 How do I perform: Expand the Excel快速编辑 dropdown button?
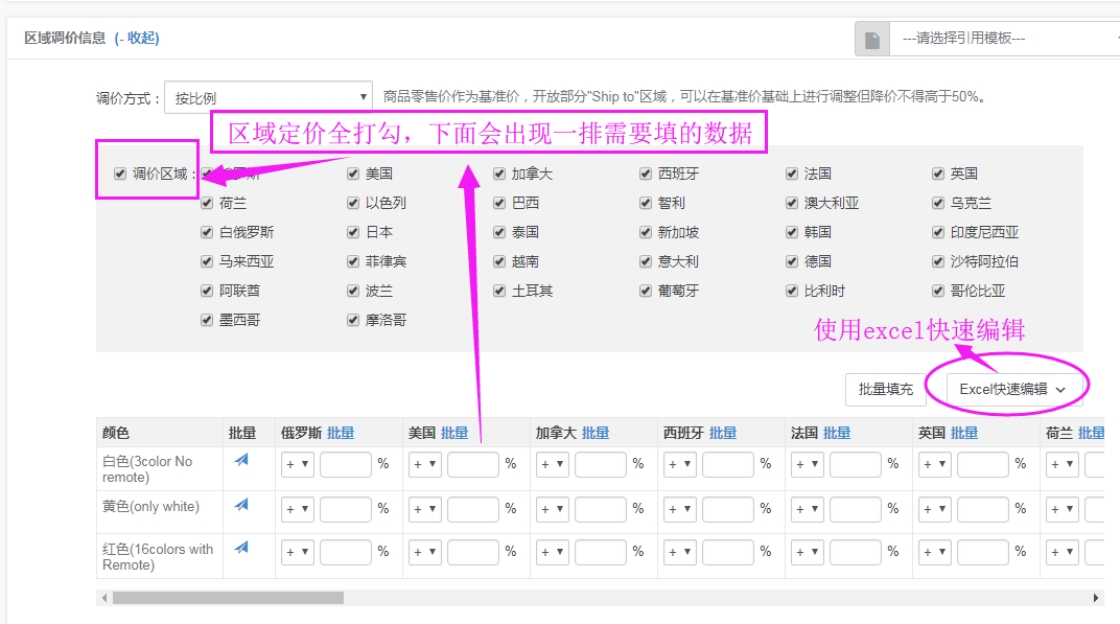click(x=1013, y=389)
